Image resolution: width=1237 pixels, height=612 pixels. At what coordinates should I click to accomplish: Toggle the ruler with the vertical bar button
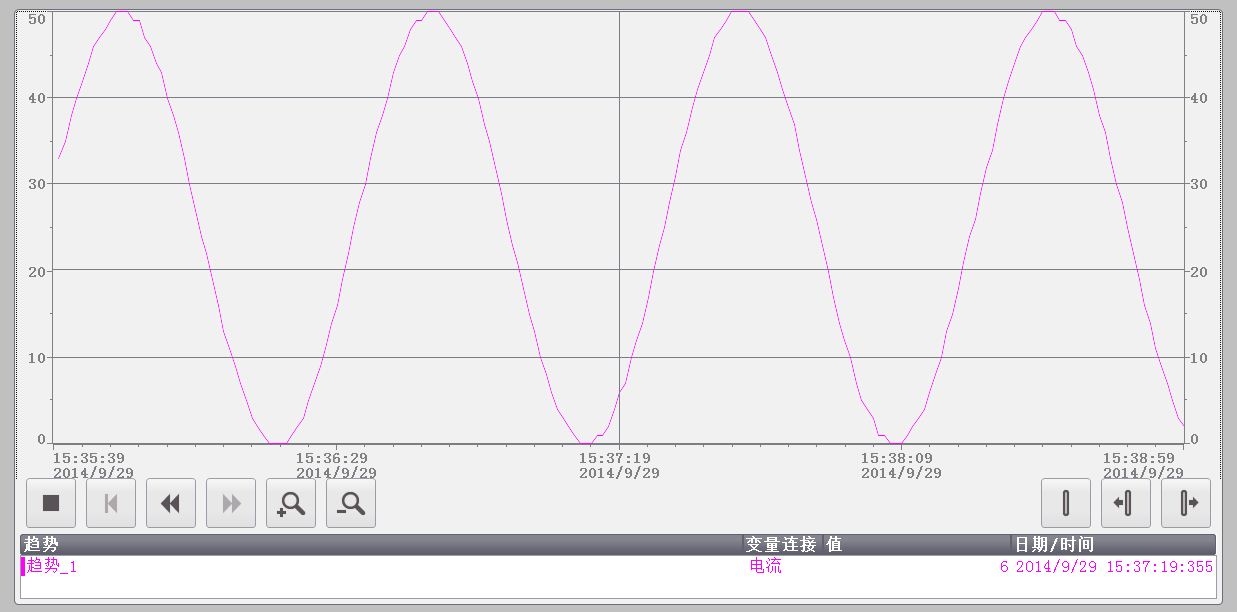(1066, 503)
